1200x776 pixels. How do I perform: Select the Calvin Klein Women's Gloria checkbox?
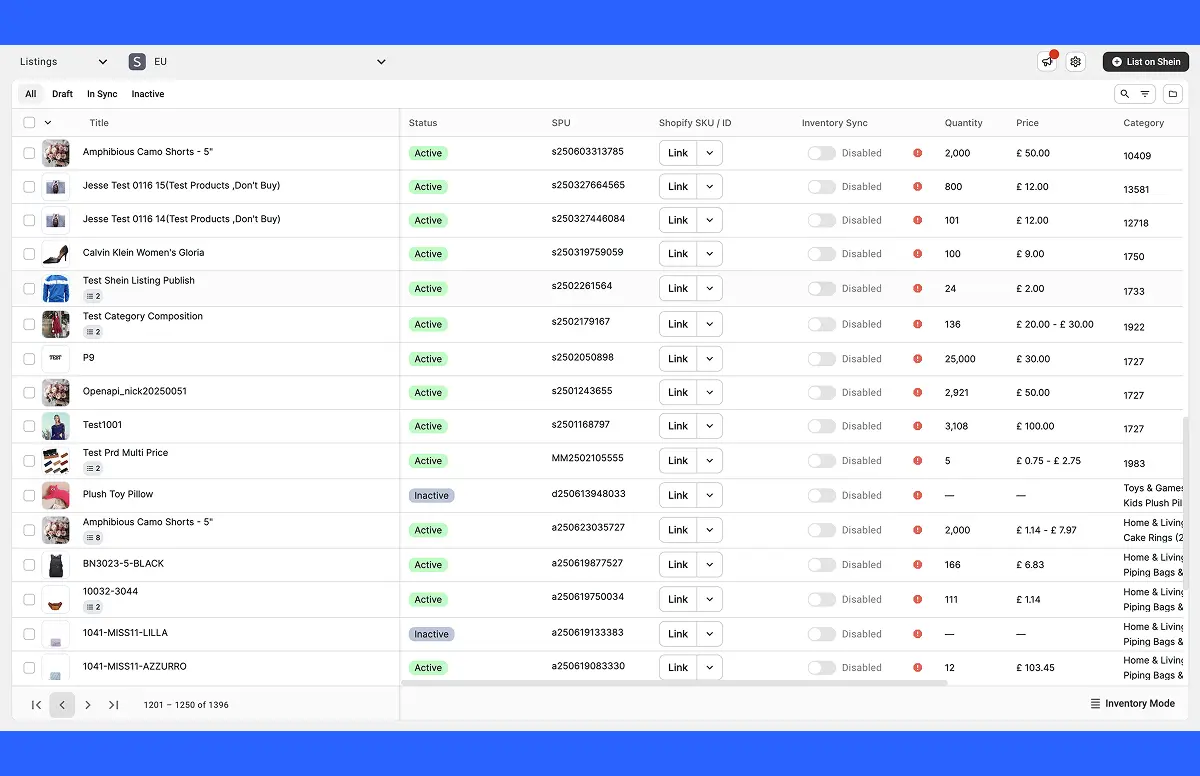[x=29, y=254]
